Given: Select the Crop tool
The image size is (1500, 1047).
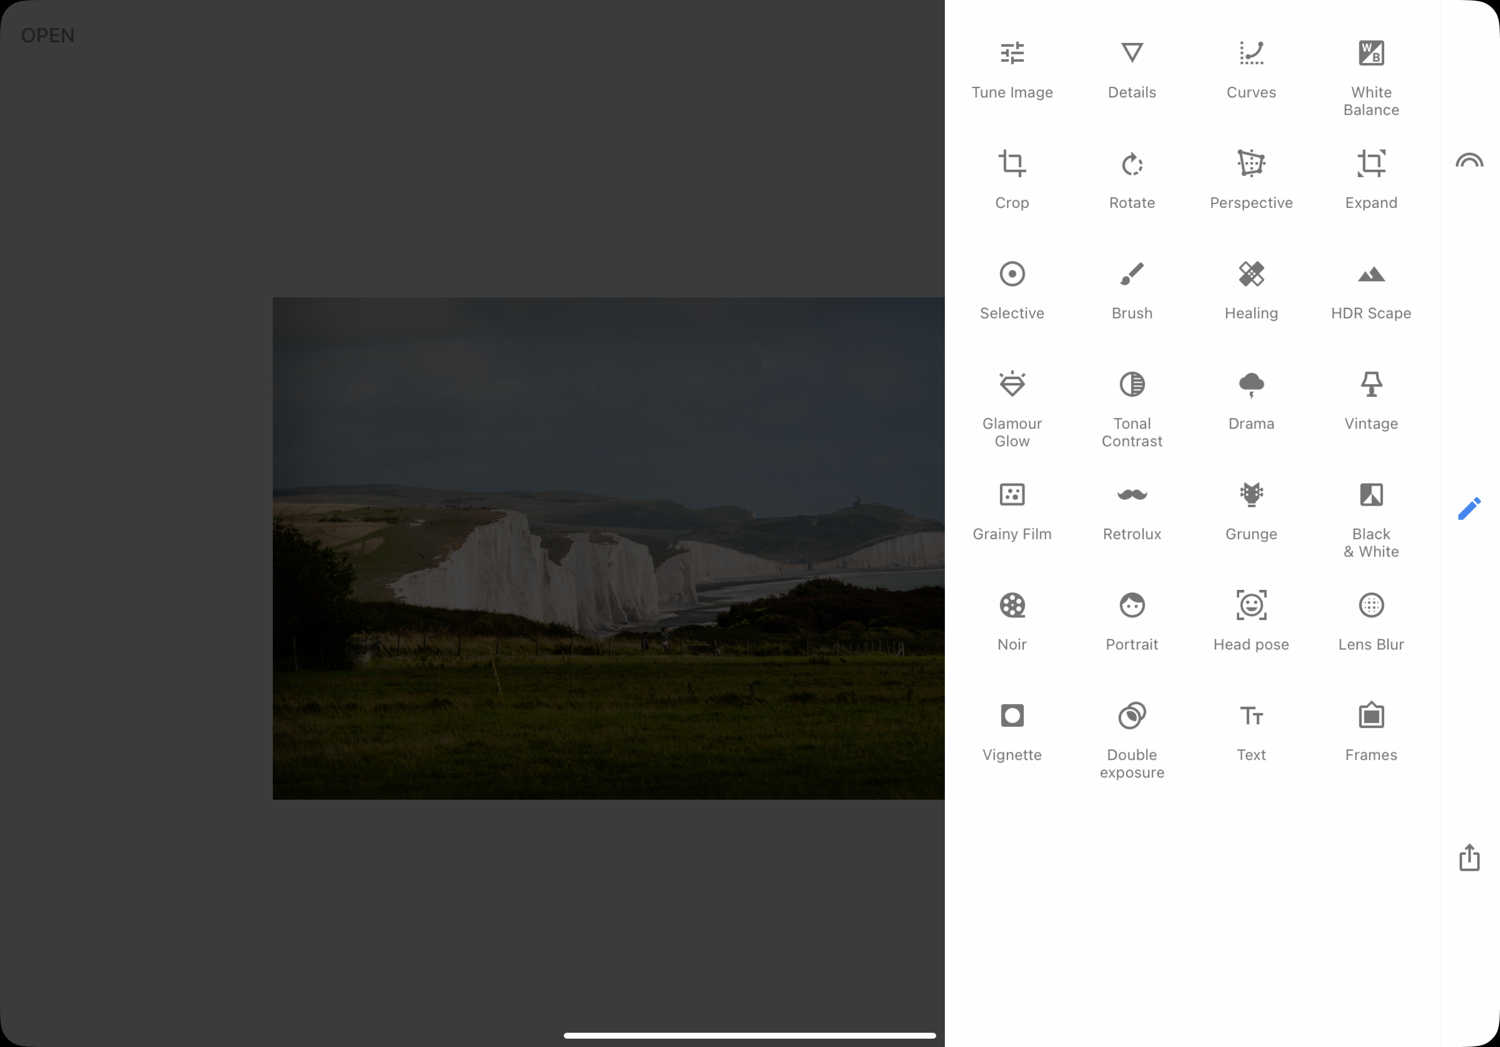Looking at the screenshot, I should (x=1012, y=179).
